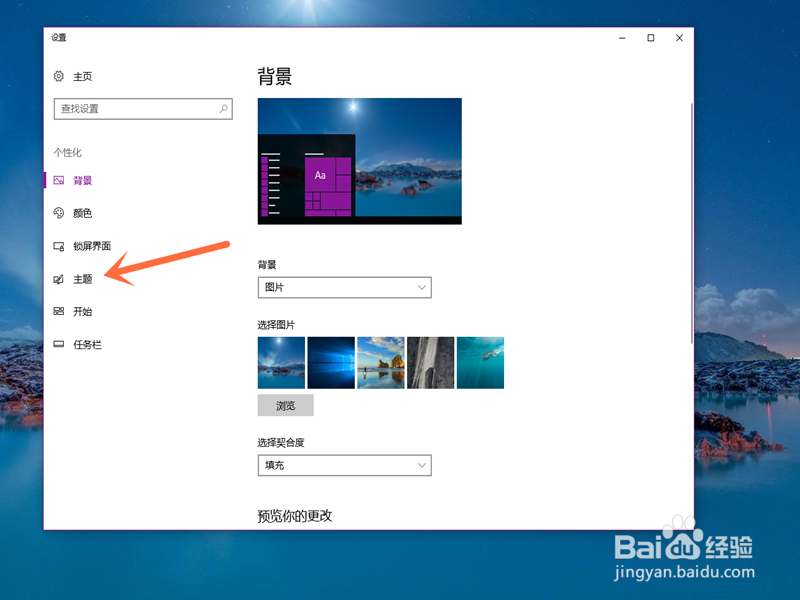Click the 颜色 palette icon
800x600 pixels.
[59, 213]
